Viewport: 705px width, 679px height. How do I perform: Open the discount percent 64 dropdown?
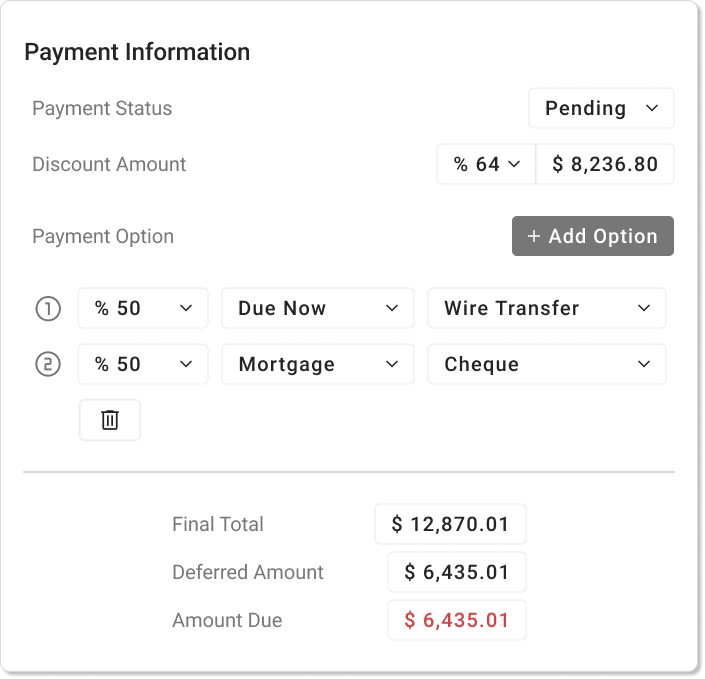click(486, 165)
